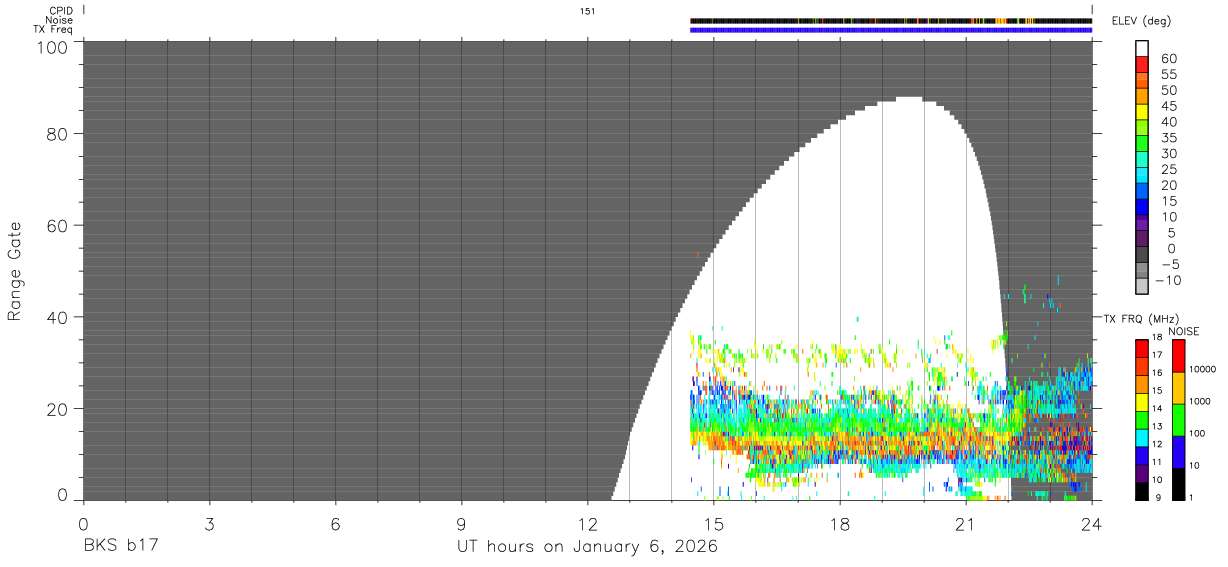Pick the cyan TX FRQ swatch between 13 and 12
The height and width of the screenshot is (567, 1228).
(x=1142, y=438)
